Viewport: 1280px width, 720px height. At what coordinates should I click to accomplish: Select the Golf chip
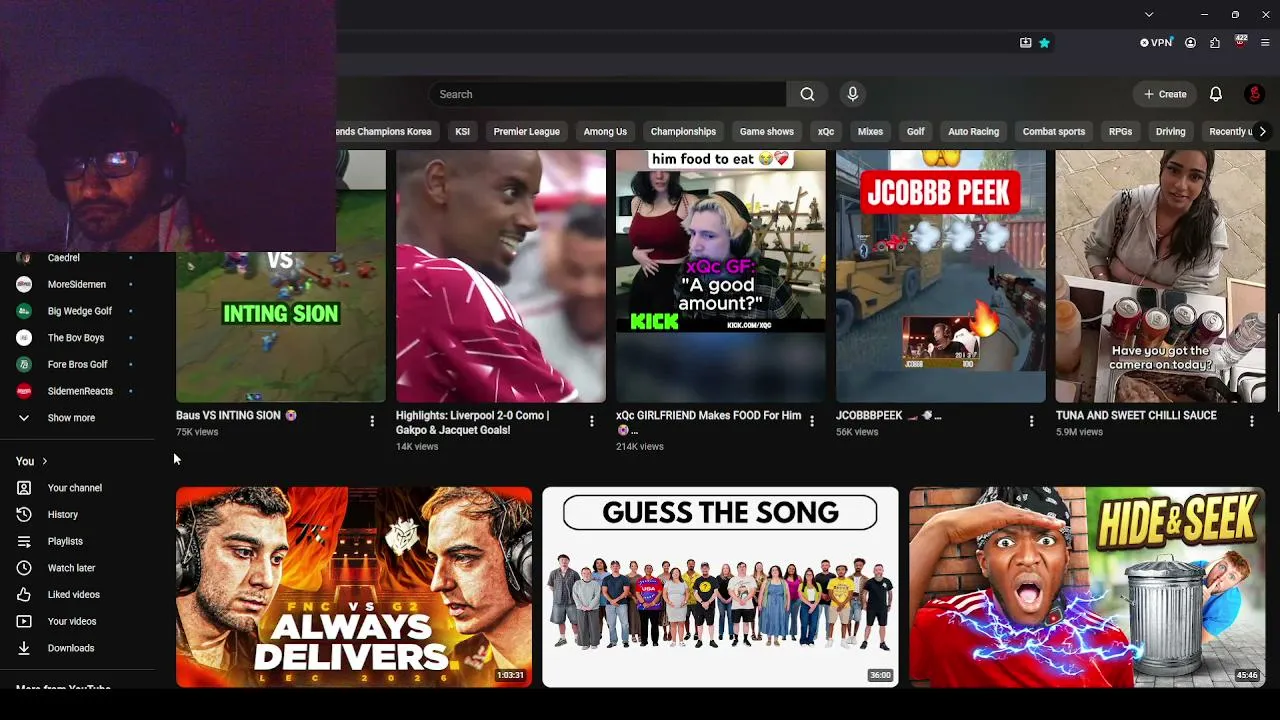pos(915,131)
